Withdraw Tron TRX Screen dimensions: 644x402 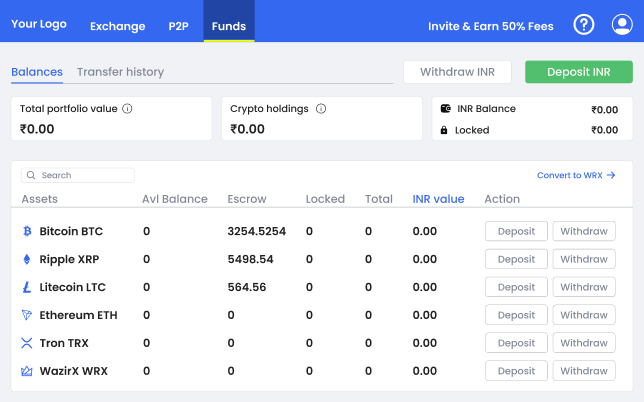[x=584, y=343]
